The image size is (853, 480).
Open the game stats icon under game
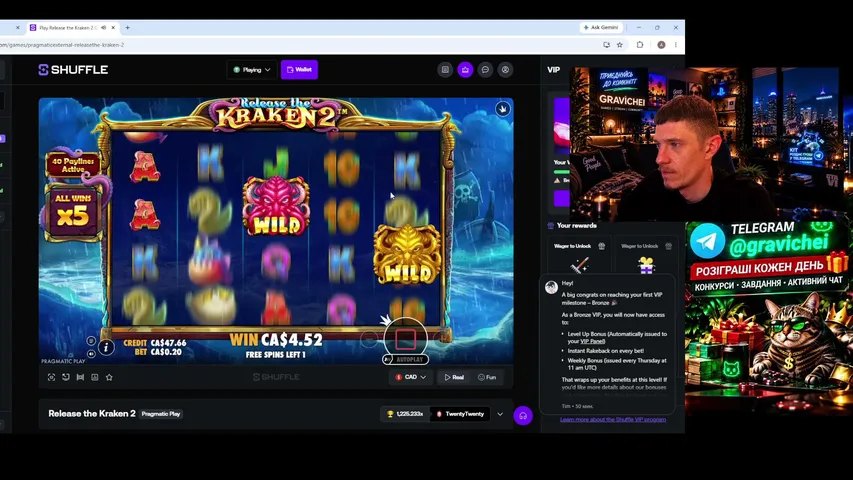tap(95, 377)
